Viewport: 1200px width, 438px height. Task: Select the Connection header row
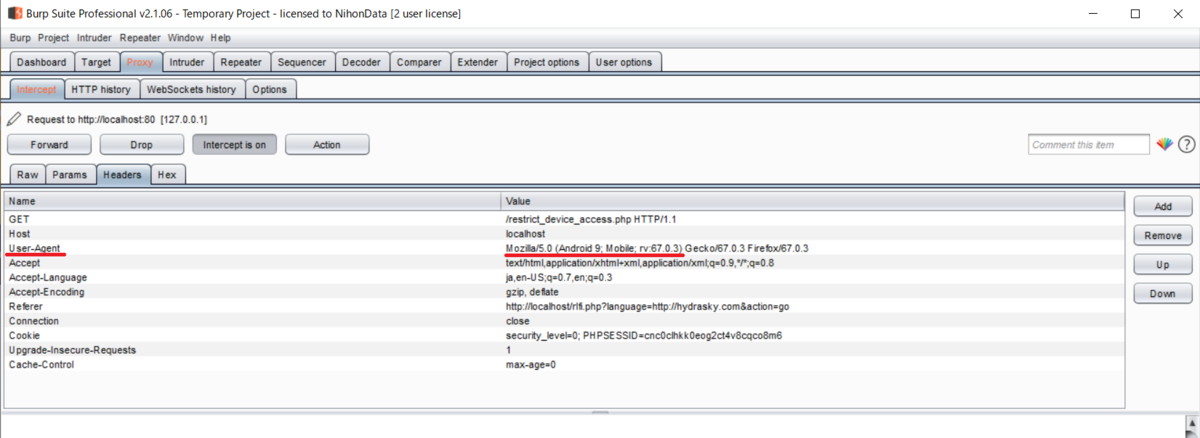point(563,321)
